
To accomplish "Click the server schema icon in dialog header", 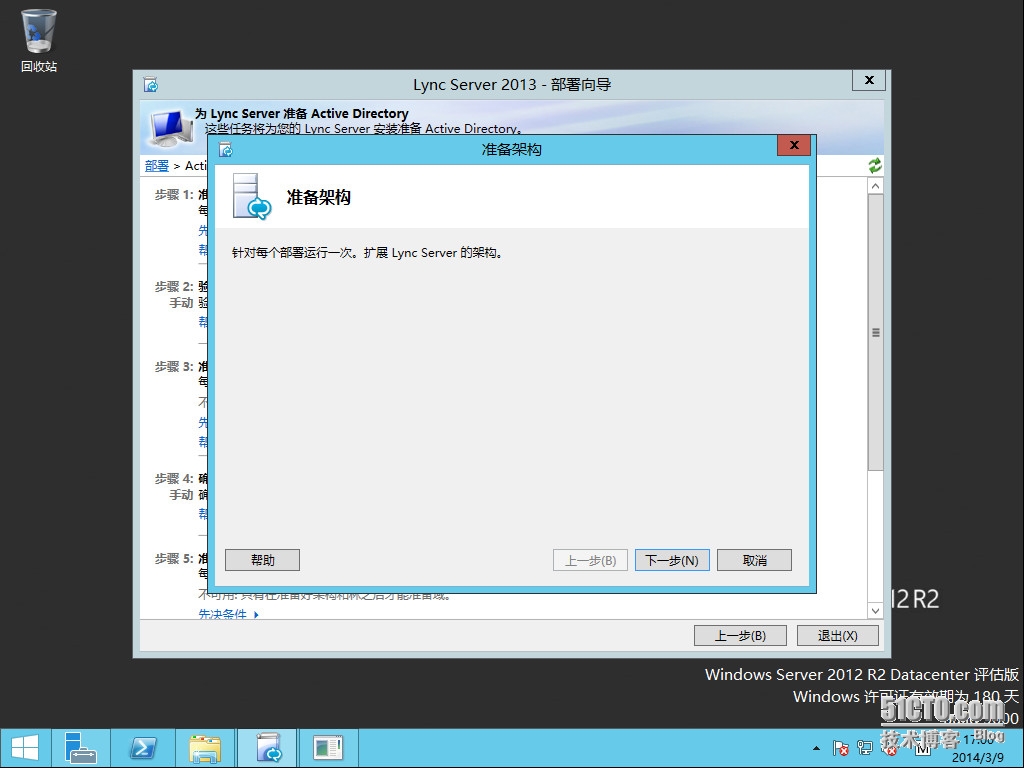I will 251,197.
